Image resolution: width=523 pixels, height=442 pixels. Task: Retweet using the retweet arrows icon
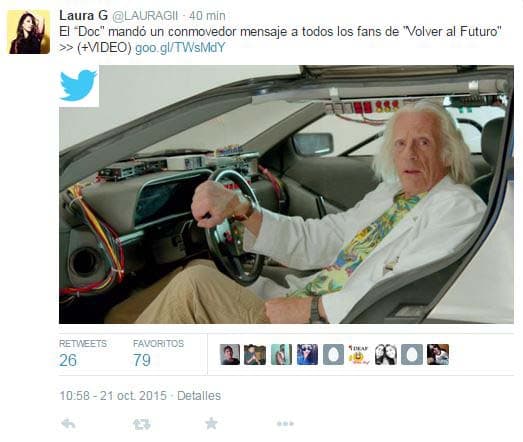pyautogui.click(x=142, y=424)
